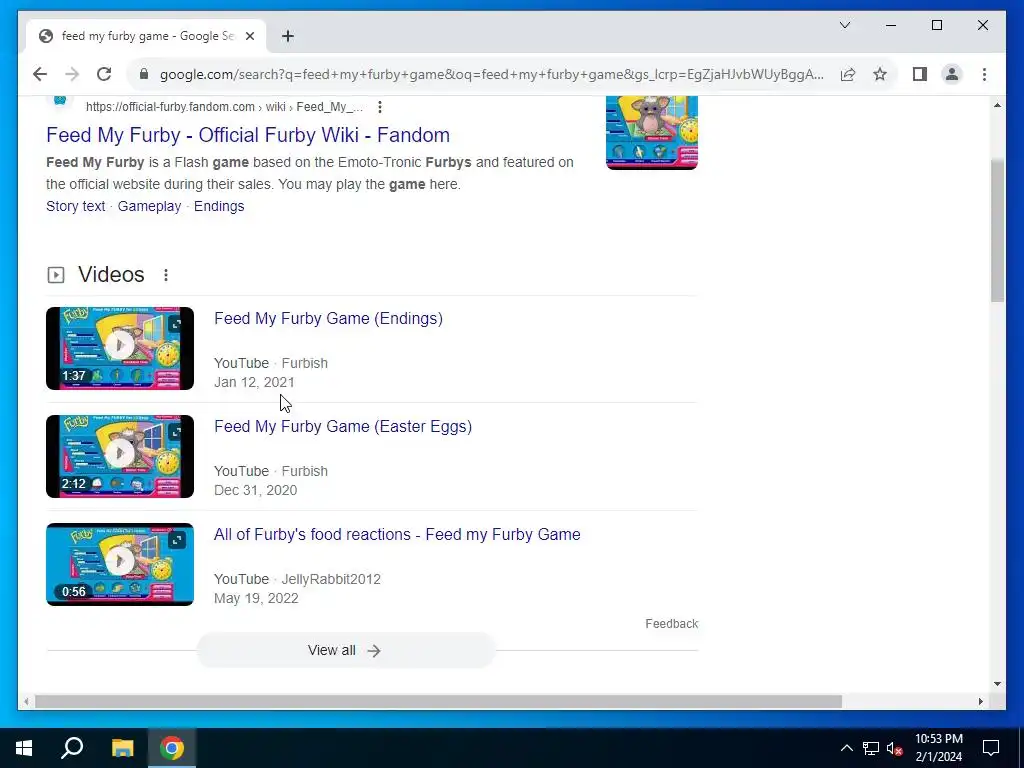Open the Gameplay sitelink
The width and height of the screenshot is (1024, 768).
coord(150,206)
